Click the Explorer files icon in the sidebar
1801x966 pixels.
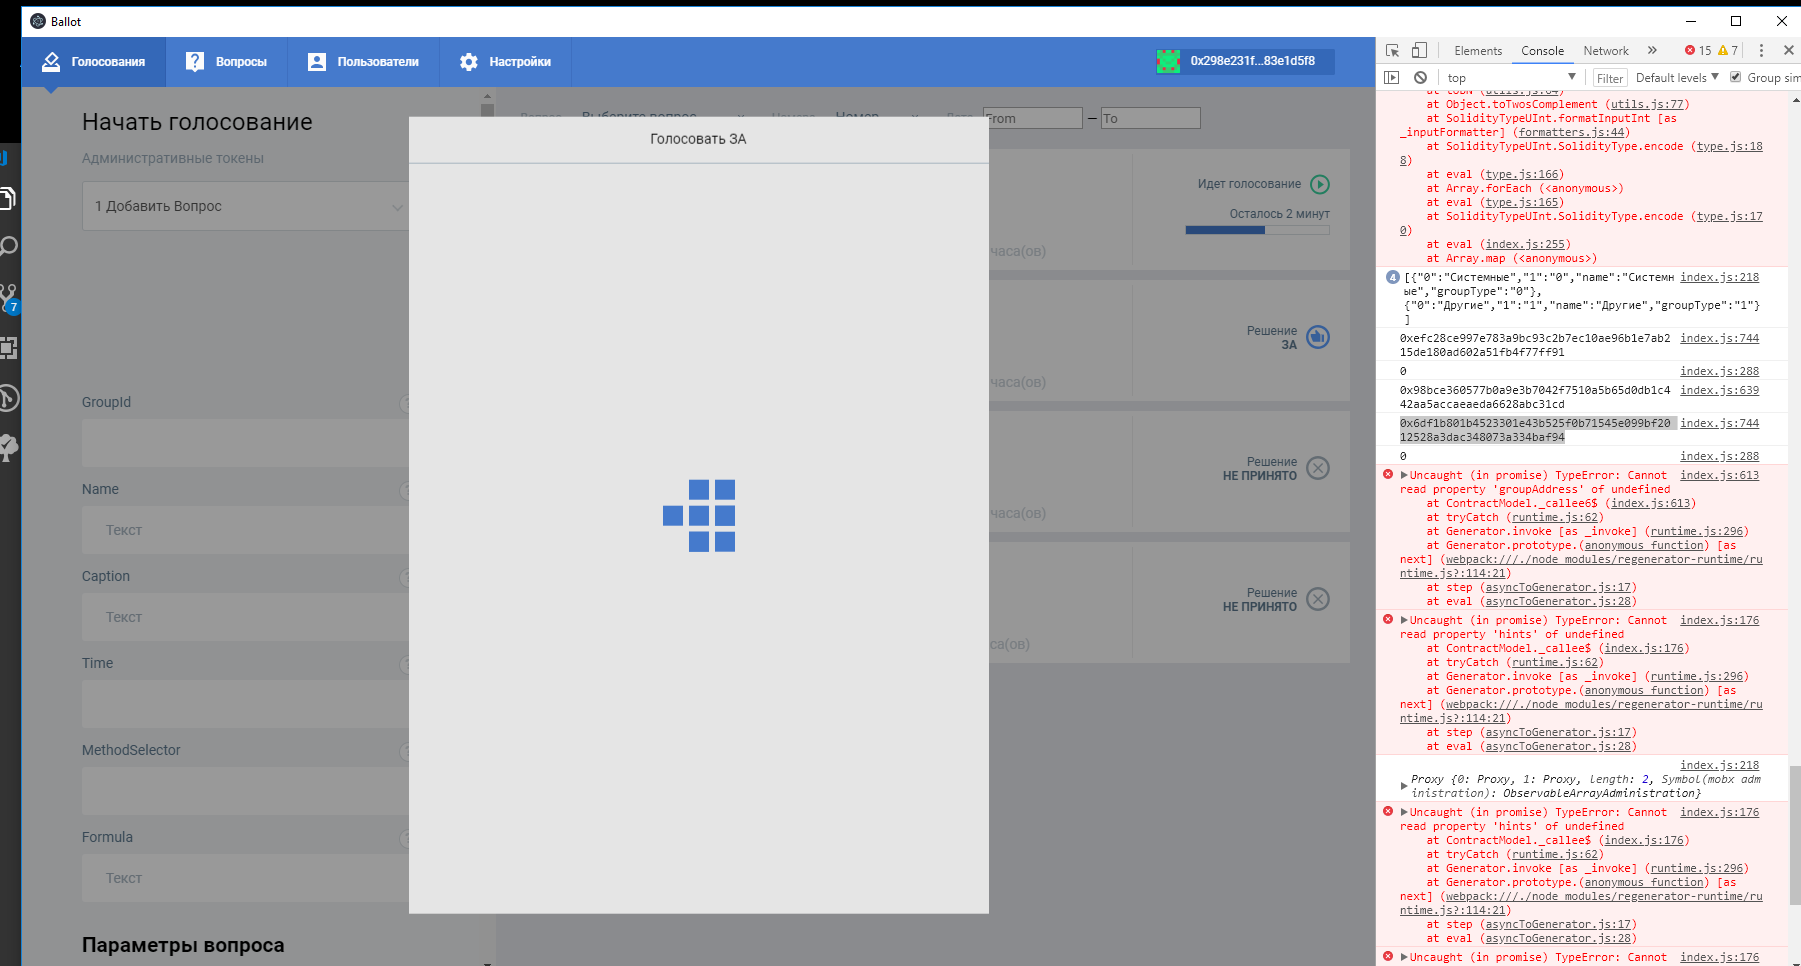click(x=10, y=198)
